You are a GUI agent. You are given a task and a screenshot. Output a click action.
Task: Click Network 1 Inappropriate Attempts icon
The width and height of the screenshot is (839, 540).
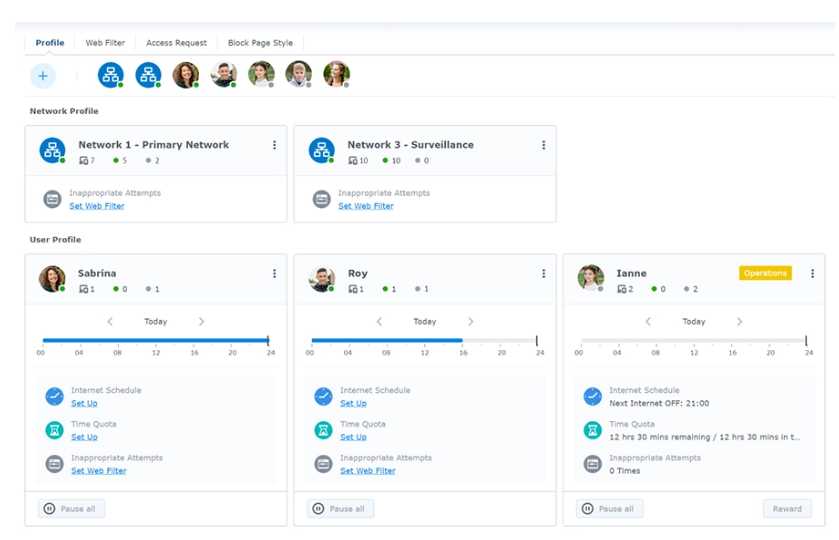pos(53,199)
